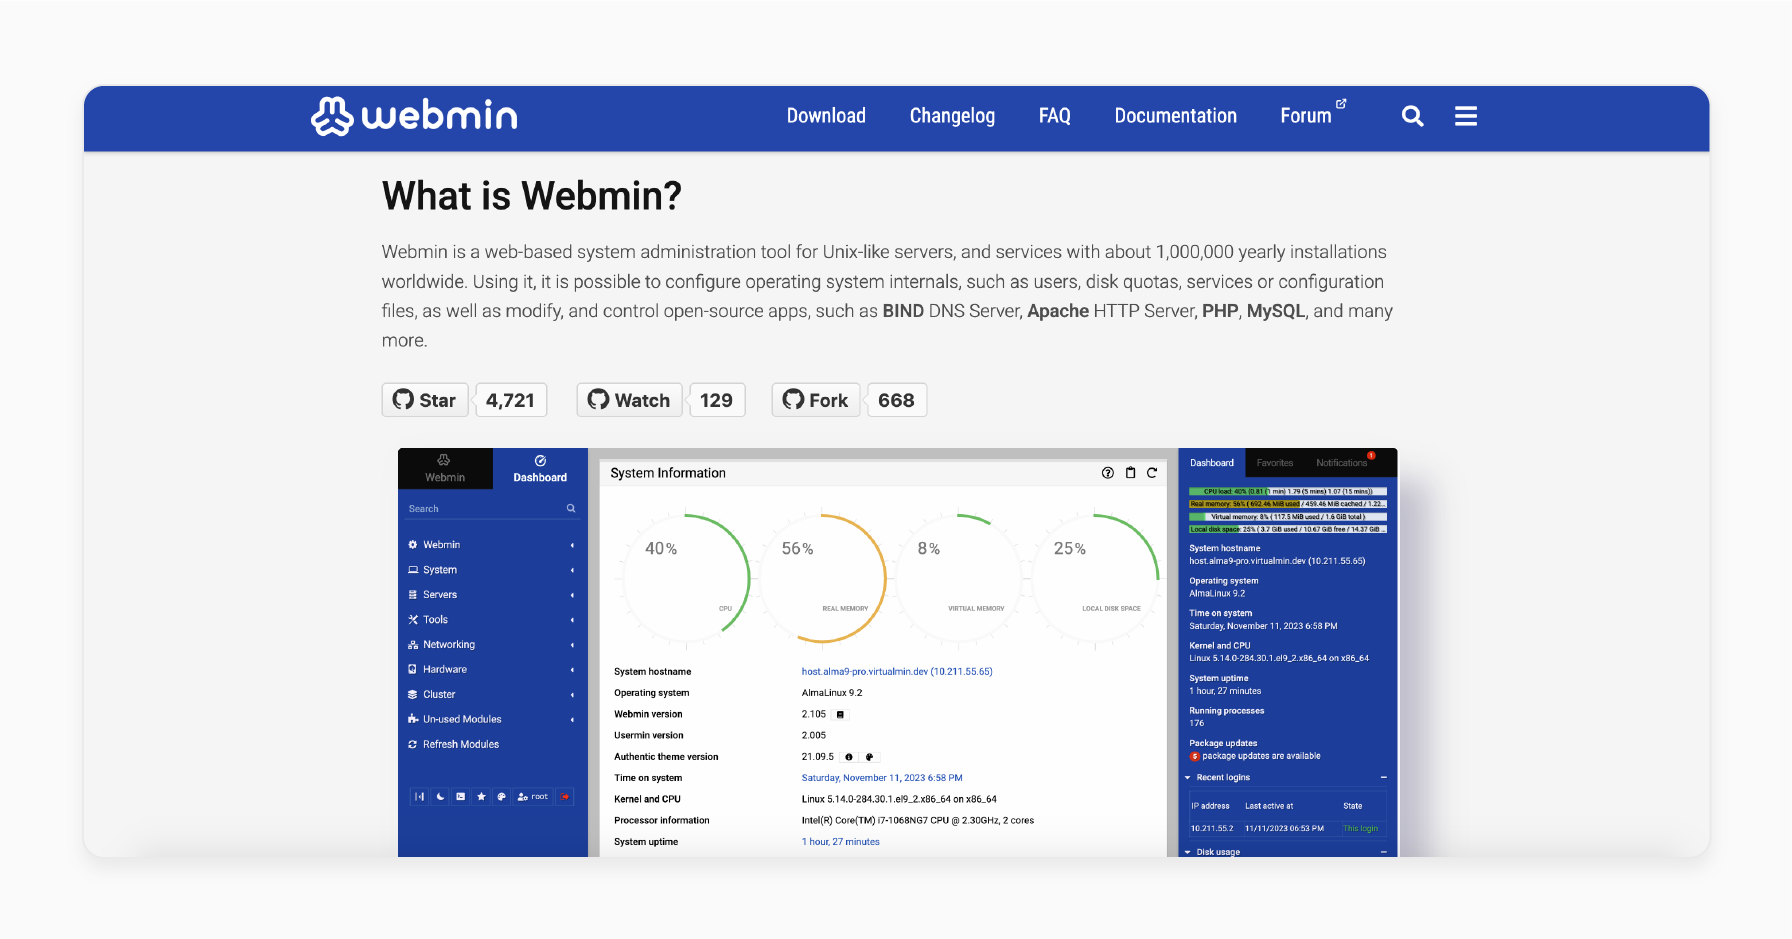
Task: Click the 8% virtual memory gauge
Action: [958, 578]
